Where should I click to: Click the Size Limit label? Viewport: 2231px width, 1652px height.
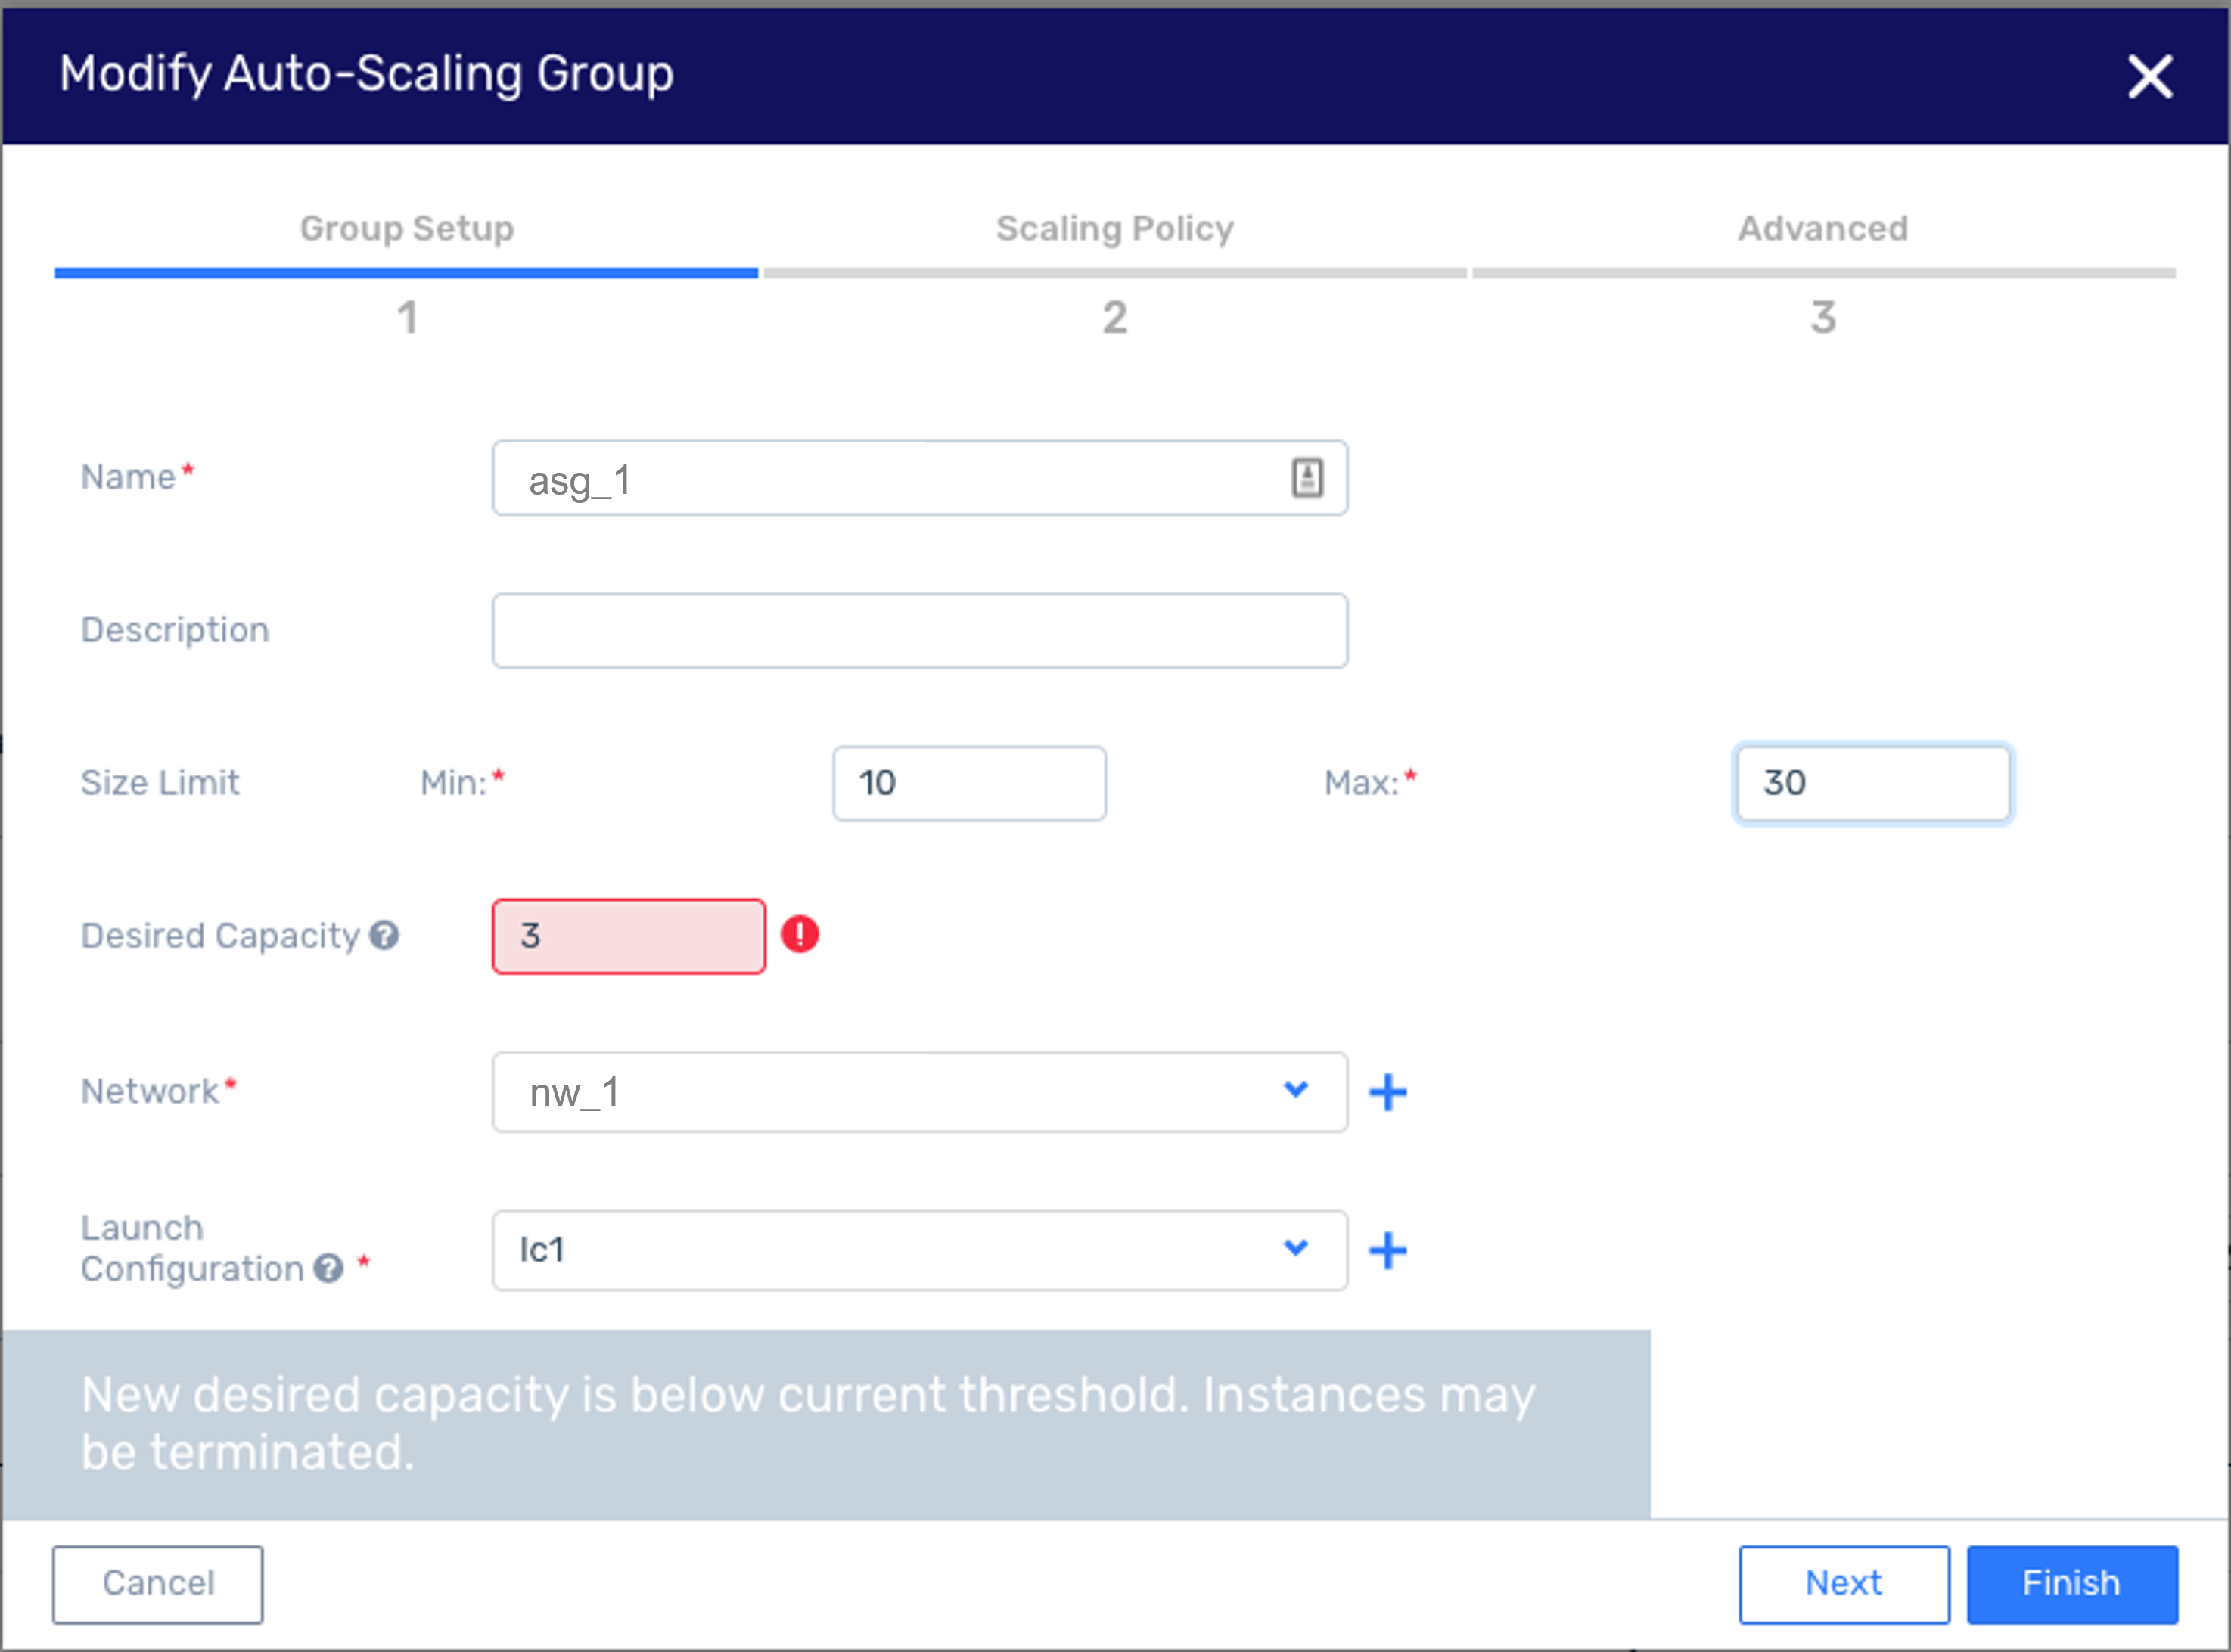[160, 782]
